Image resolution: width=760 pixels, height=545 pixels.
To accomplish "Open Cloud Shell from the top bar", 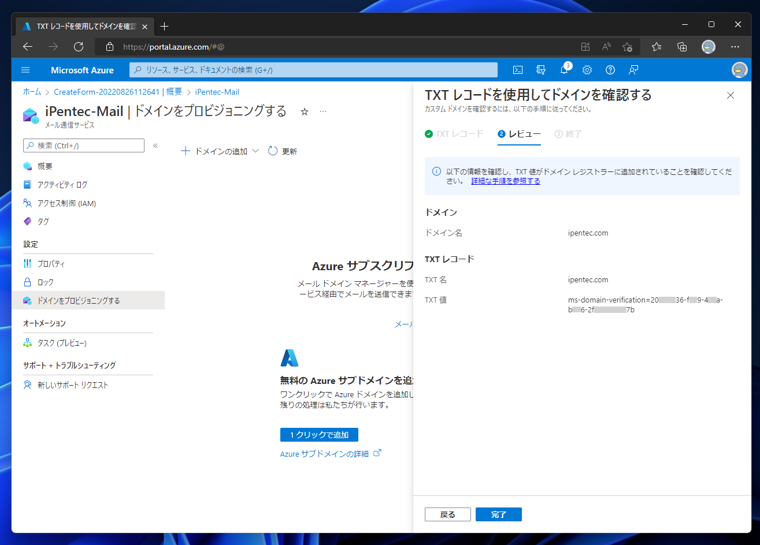I will (518, 70).
